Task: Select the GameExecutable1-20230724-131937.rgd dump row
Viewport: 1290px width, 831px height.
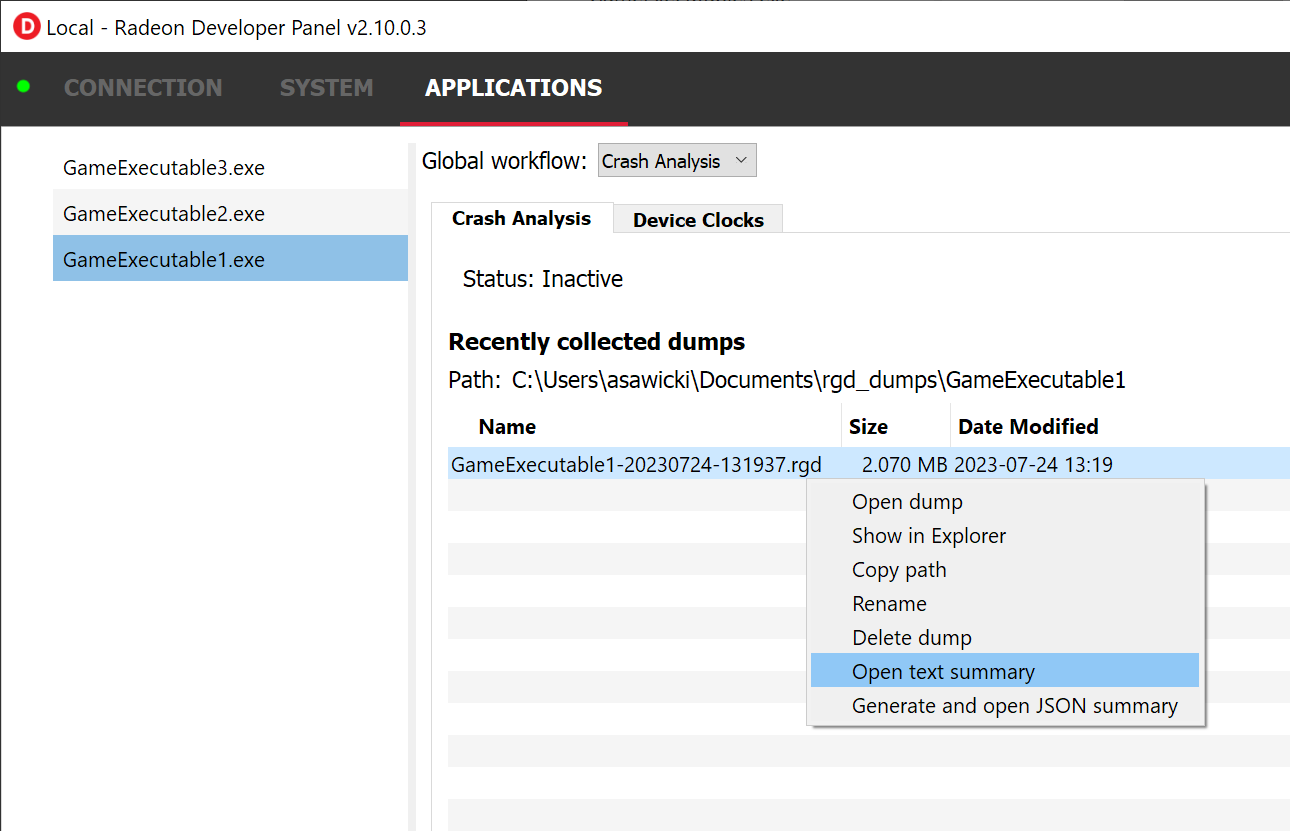Action: 636,464
